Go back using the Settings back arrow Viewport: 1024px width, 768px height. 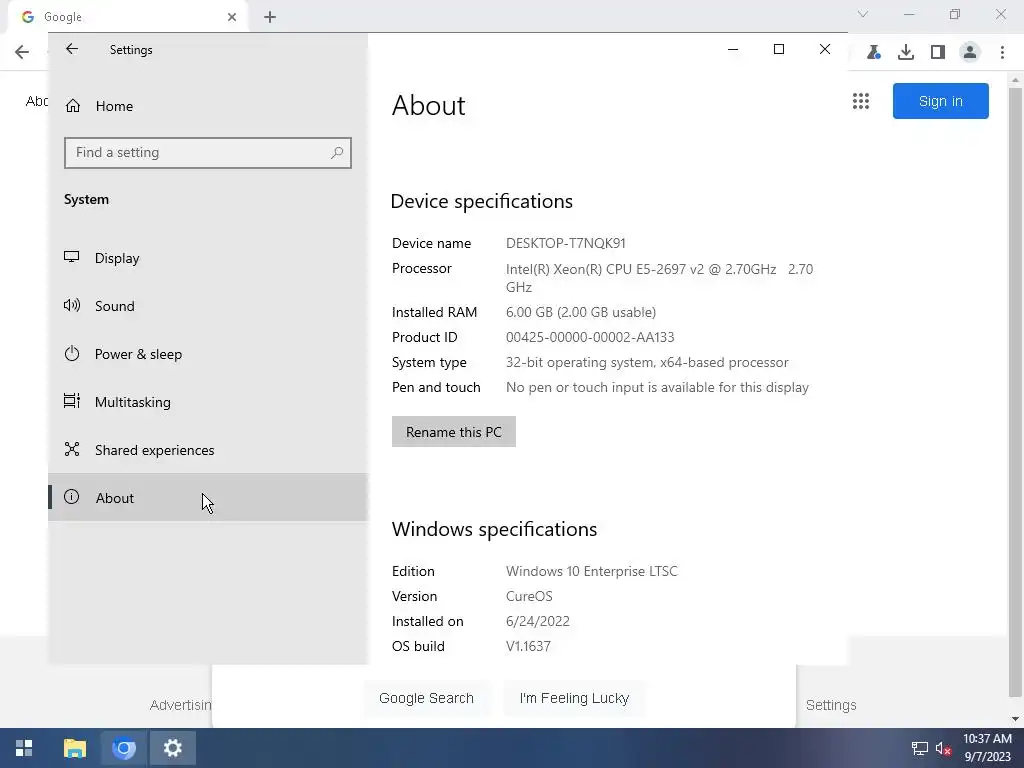[72, 49]
